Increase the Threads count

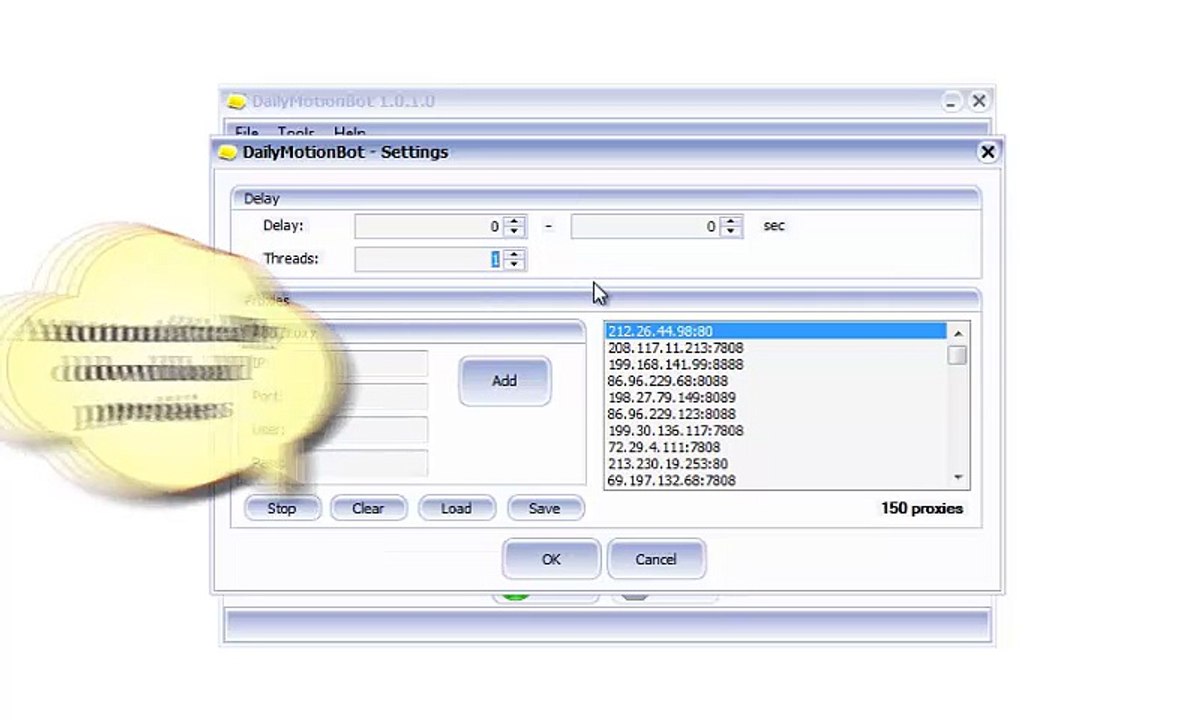pyautogui.click(x=514, y=254)
